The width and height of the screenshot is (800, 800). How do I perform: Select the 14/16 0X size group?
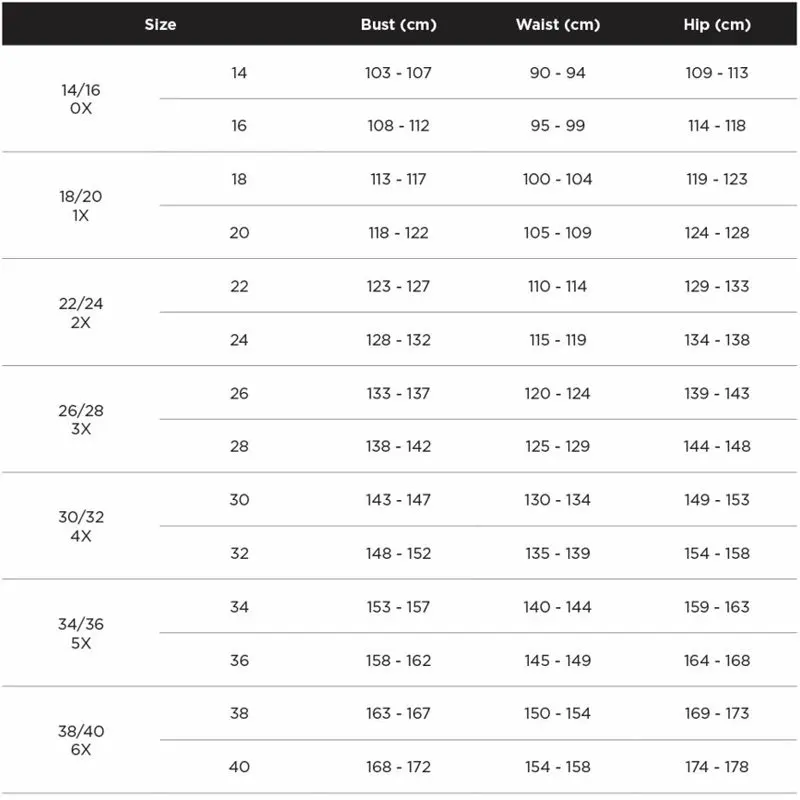click(81, 99)
